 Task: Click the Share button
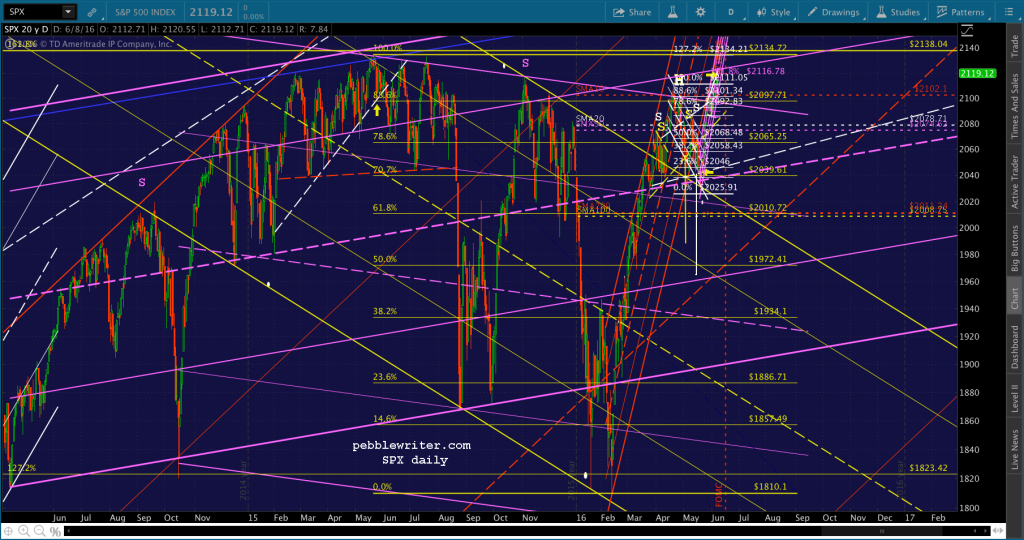632,12
